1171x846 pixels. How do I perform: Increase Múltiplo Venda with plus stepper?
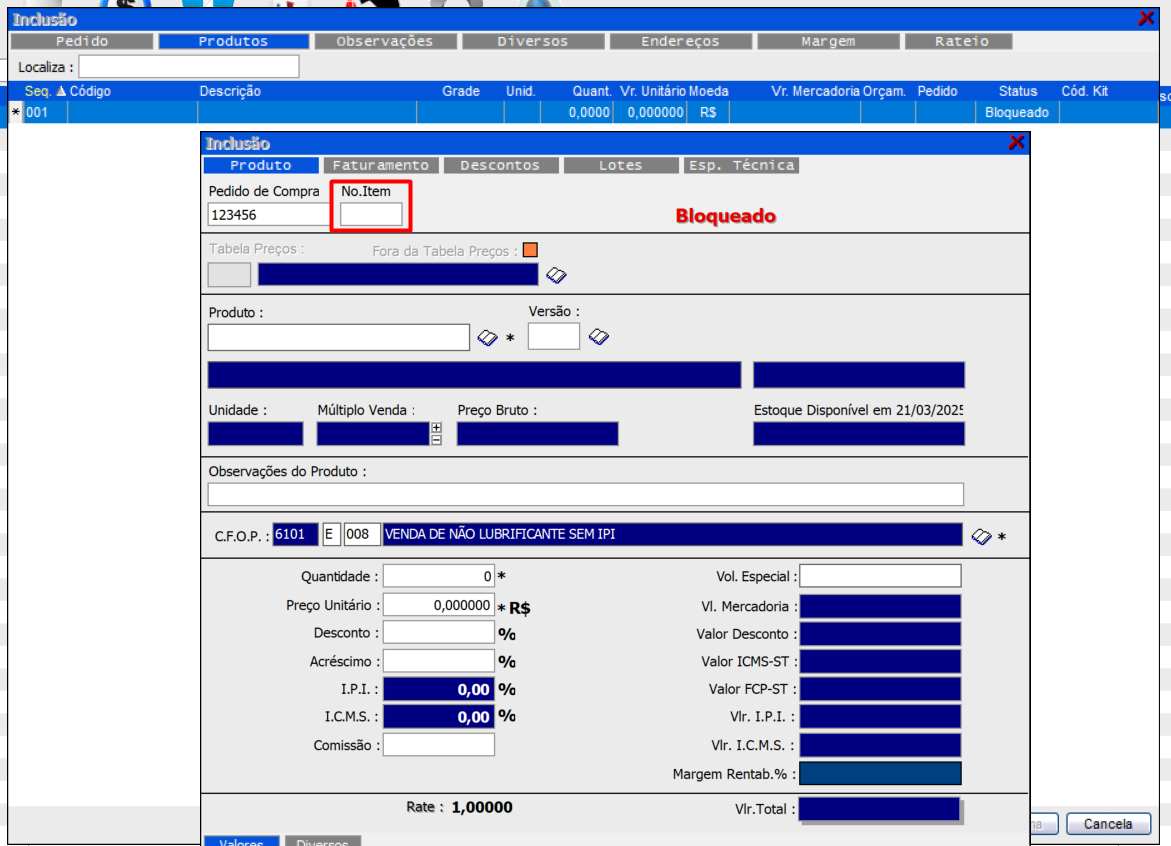pyautogui.click(x=436, y=428)
